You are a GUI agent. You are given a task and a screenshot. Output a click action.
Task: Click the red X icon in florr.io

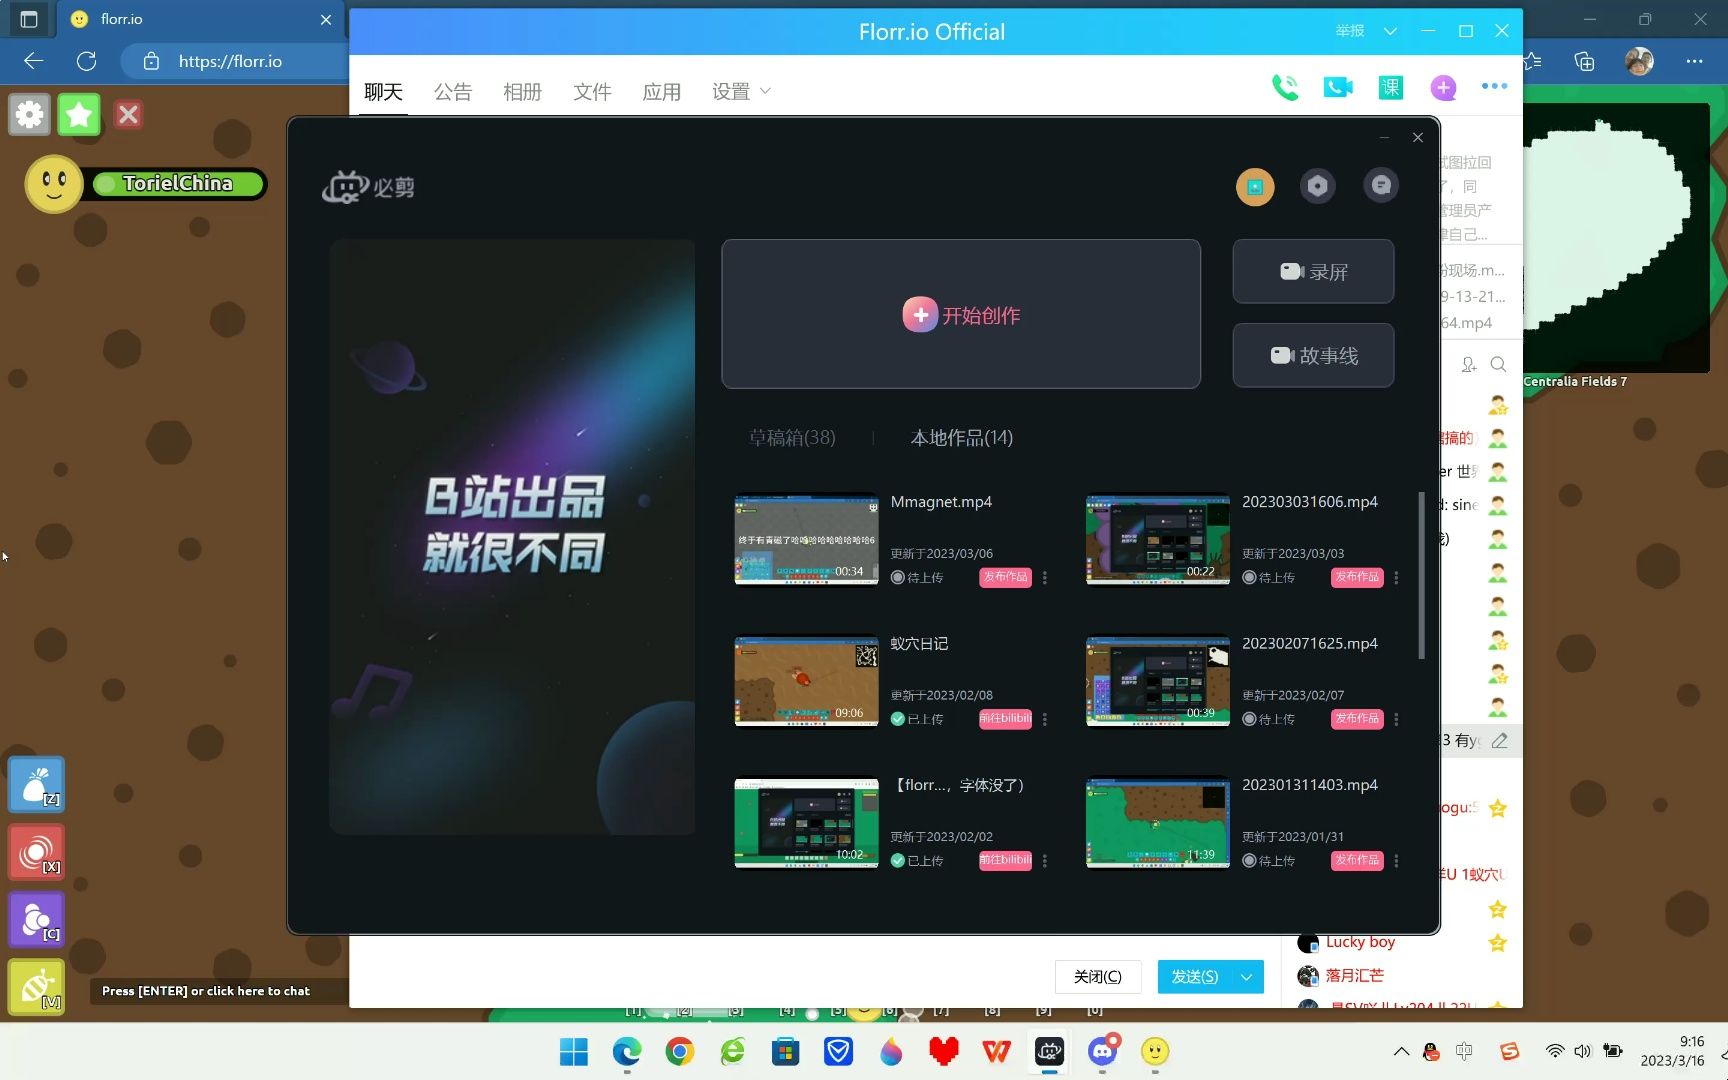128,115
